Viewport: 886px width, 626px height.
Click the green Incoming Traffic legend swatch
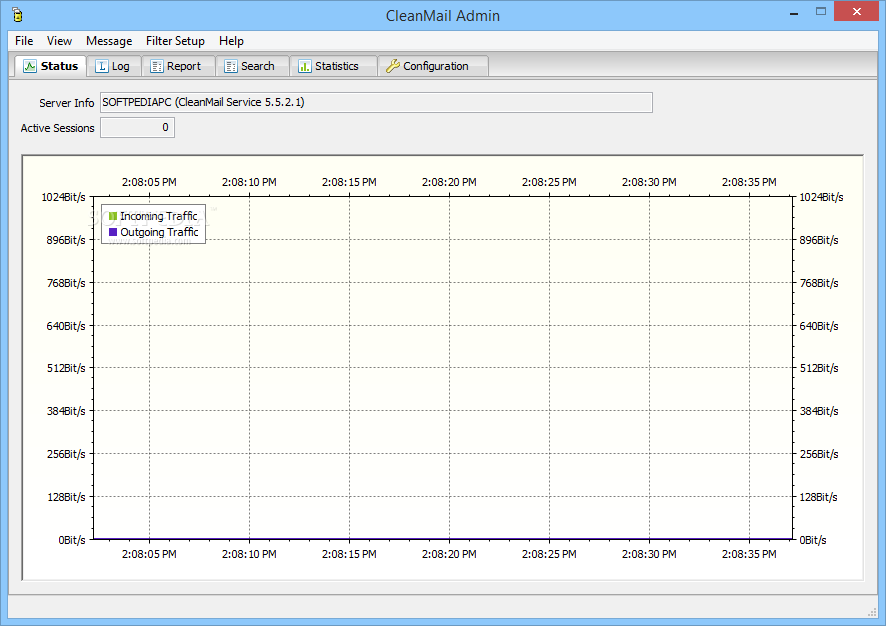[x=113, y=216]
